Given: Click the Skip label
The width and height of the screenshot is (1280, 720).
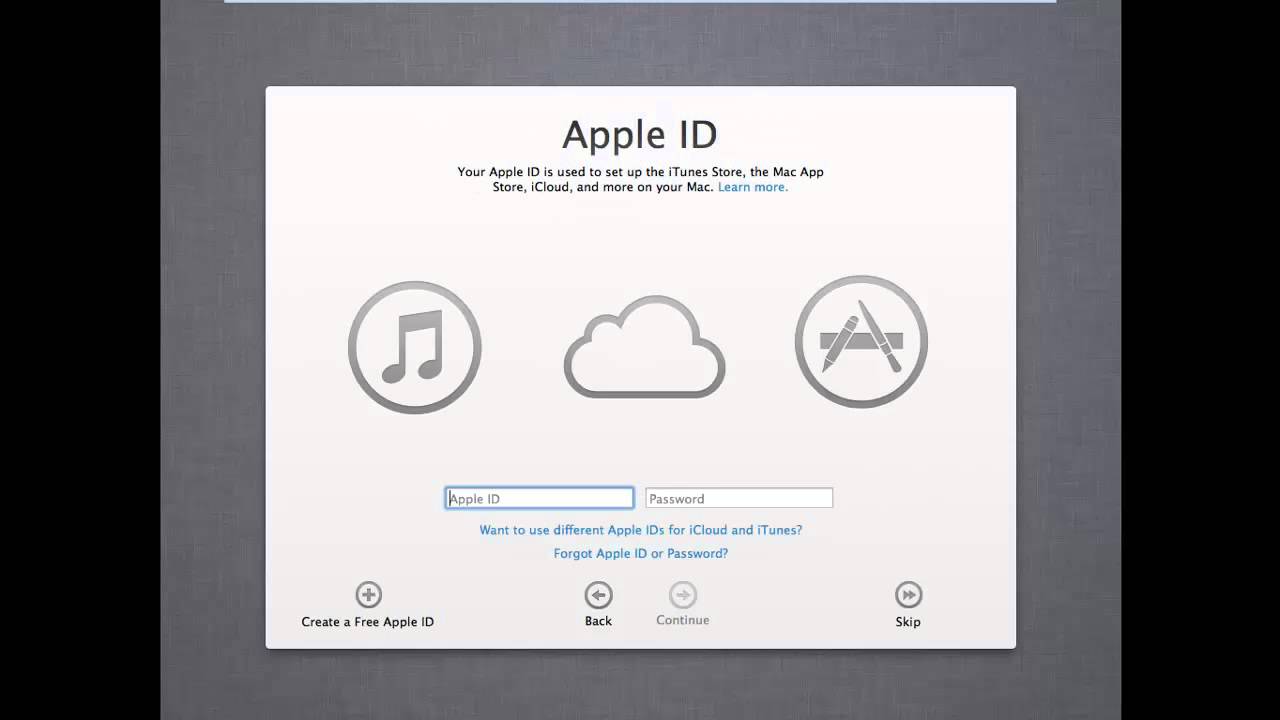Looking at the screenshot, I should (x=908, y=622).
